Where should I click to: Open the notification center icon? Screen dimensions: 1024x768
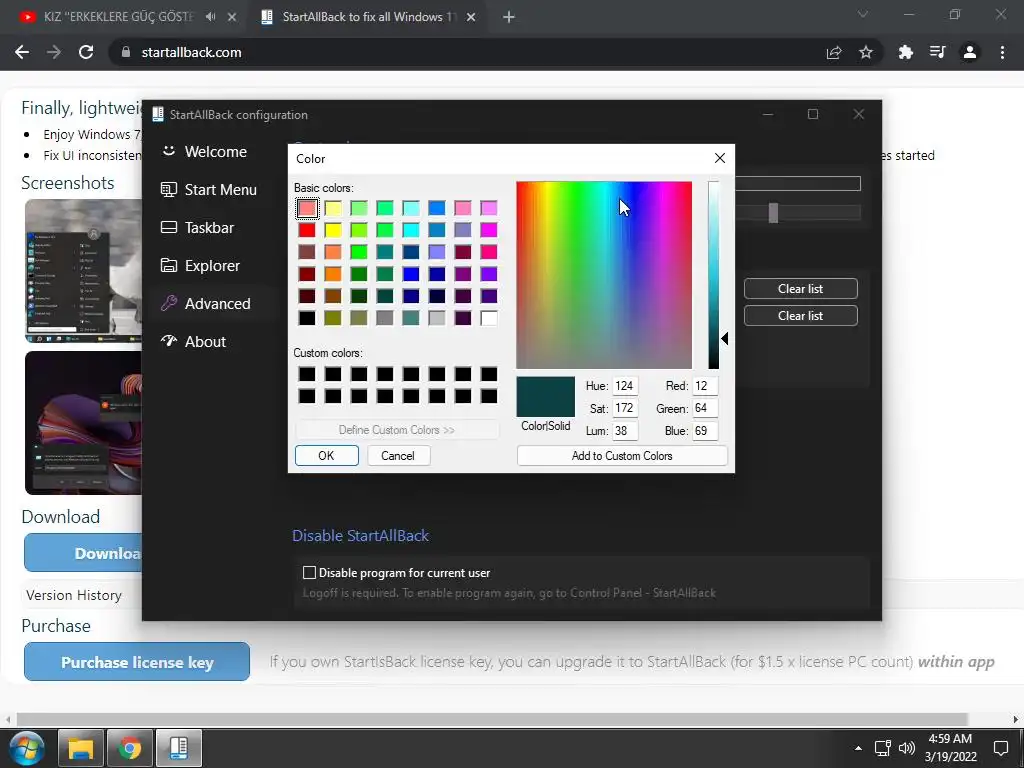pos(1000,748)
